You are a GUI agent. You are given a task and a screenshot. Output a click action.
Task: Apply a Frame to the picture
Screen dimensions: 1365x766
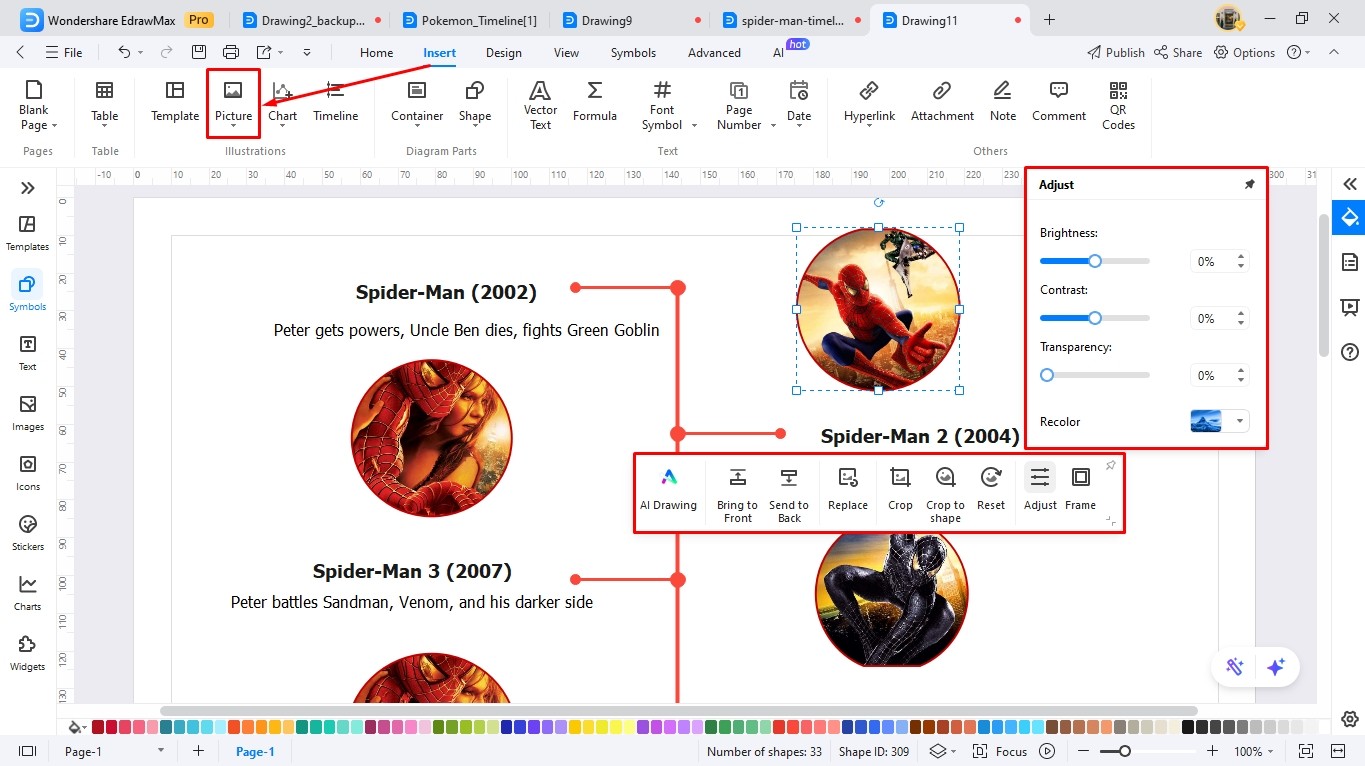tap(1080, 490)
